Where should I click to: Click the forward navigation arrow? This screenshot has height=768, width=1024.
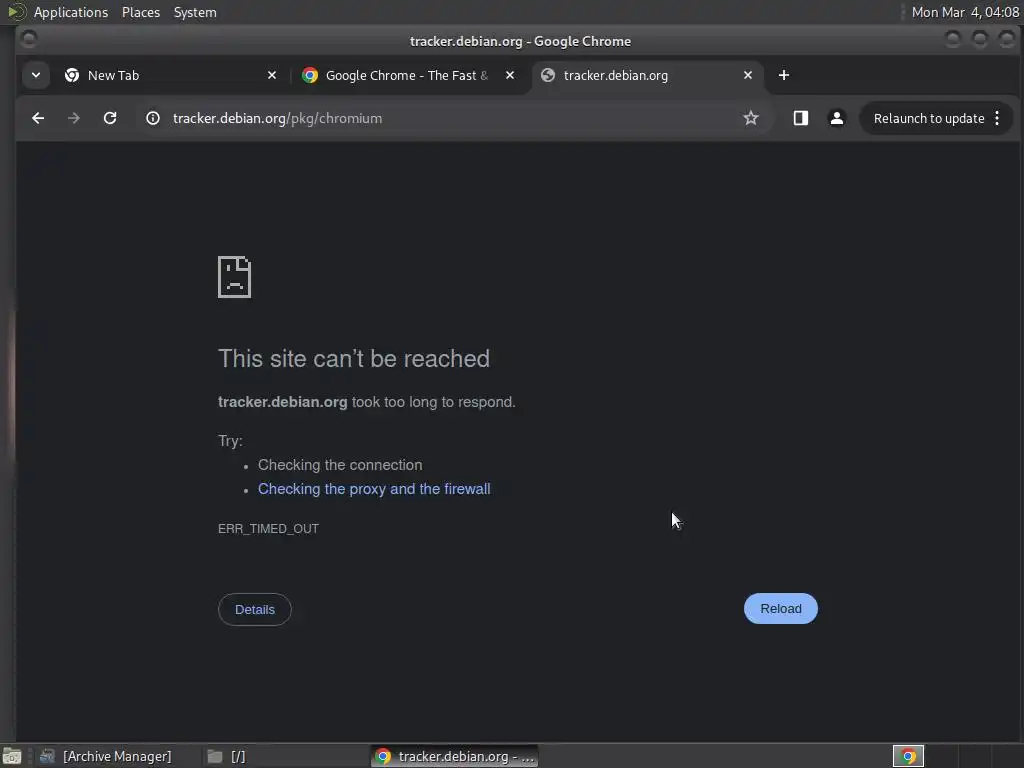[74, 118]
